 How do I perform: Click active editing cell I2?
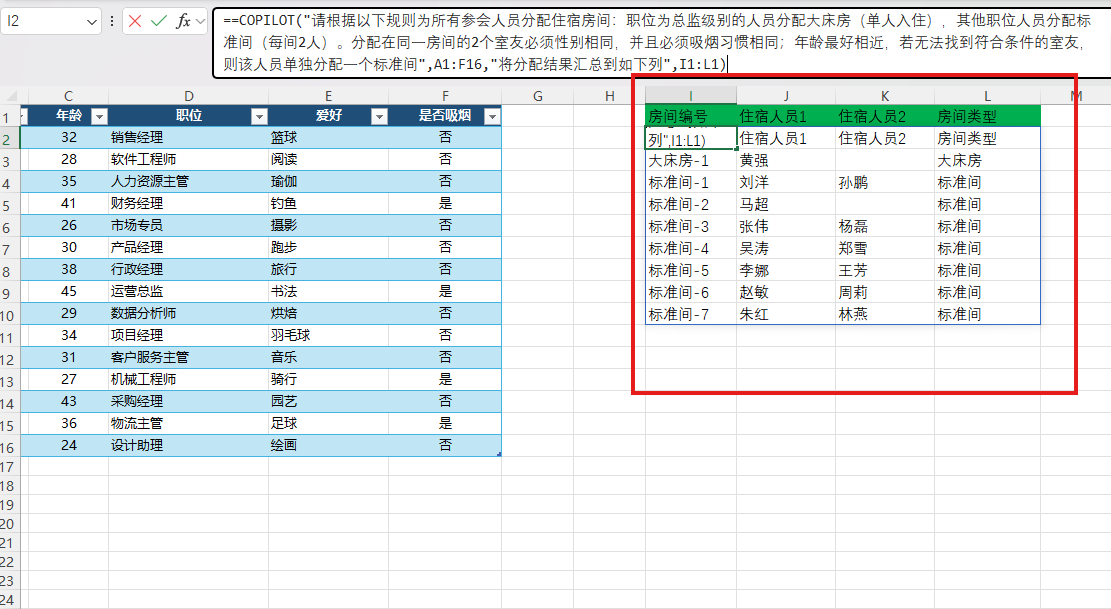pos(691,139)
